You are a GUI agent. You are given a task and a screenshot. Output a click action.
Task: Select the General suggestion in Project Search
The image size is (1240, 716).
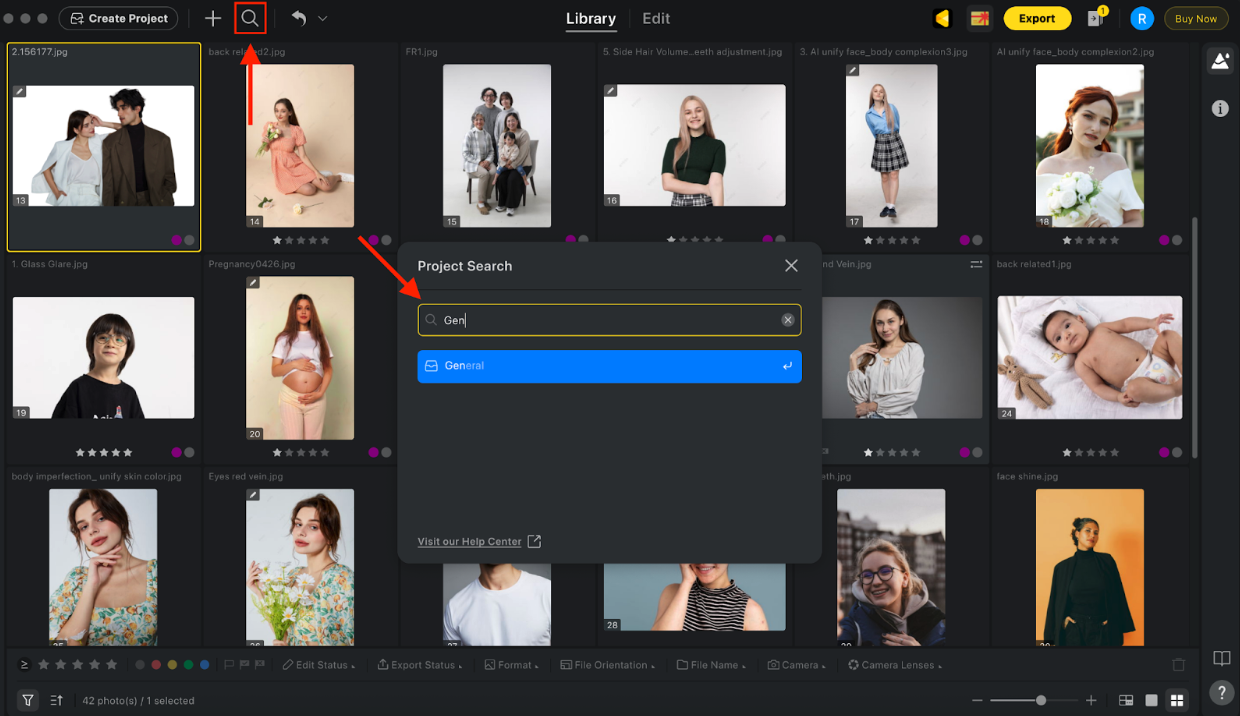[609, 367]
